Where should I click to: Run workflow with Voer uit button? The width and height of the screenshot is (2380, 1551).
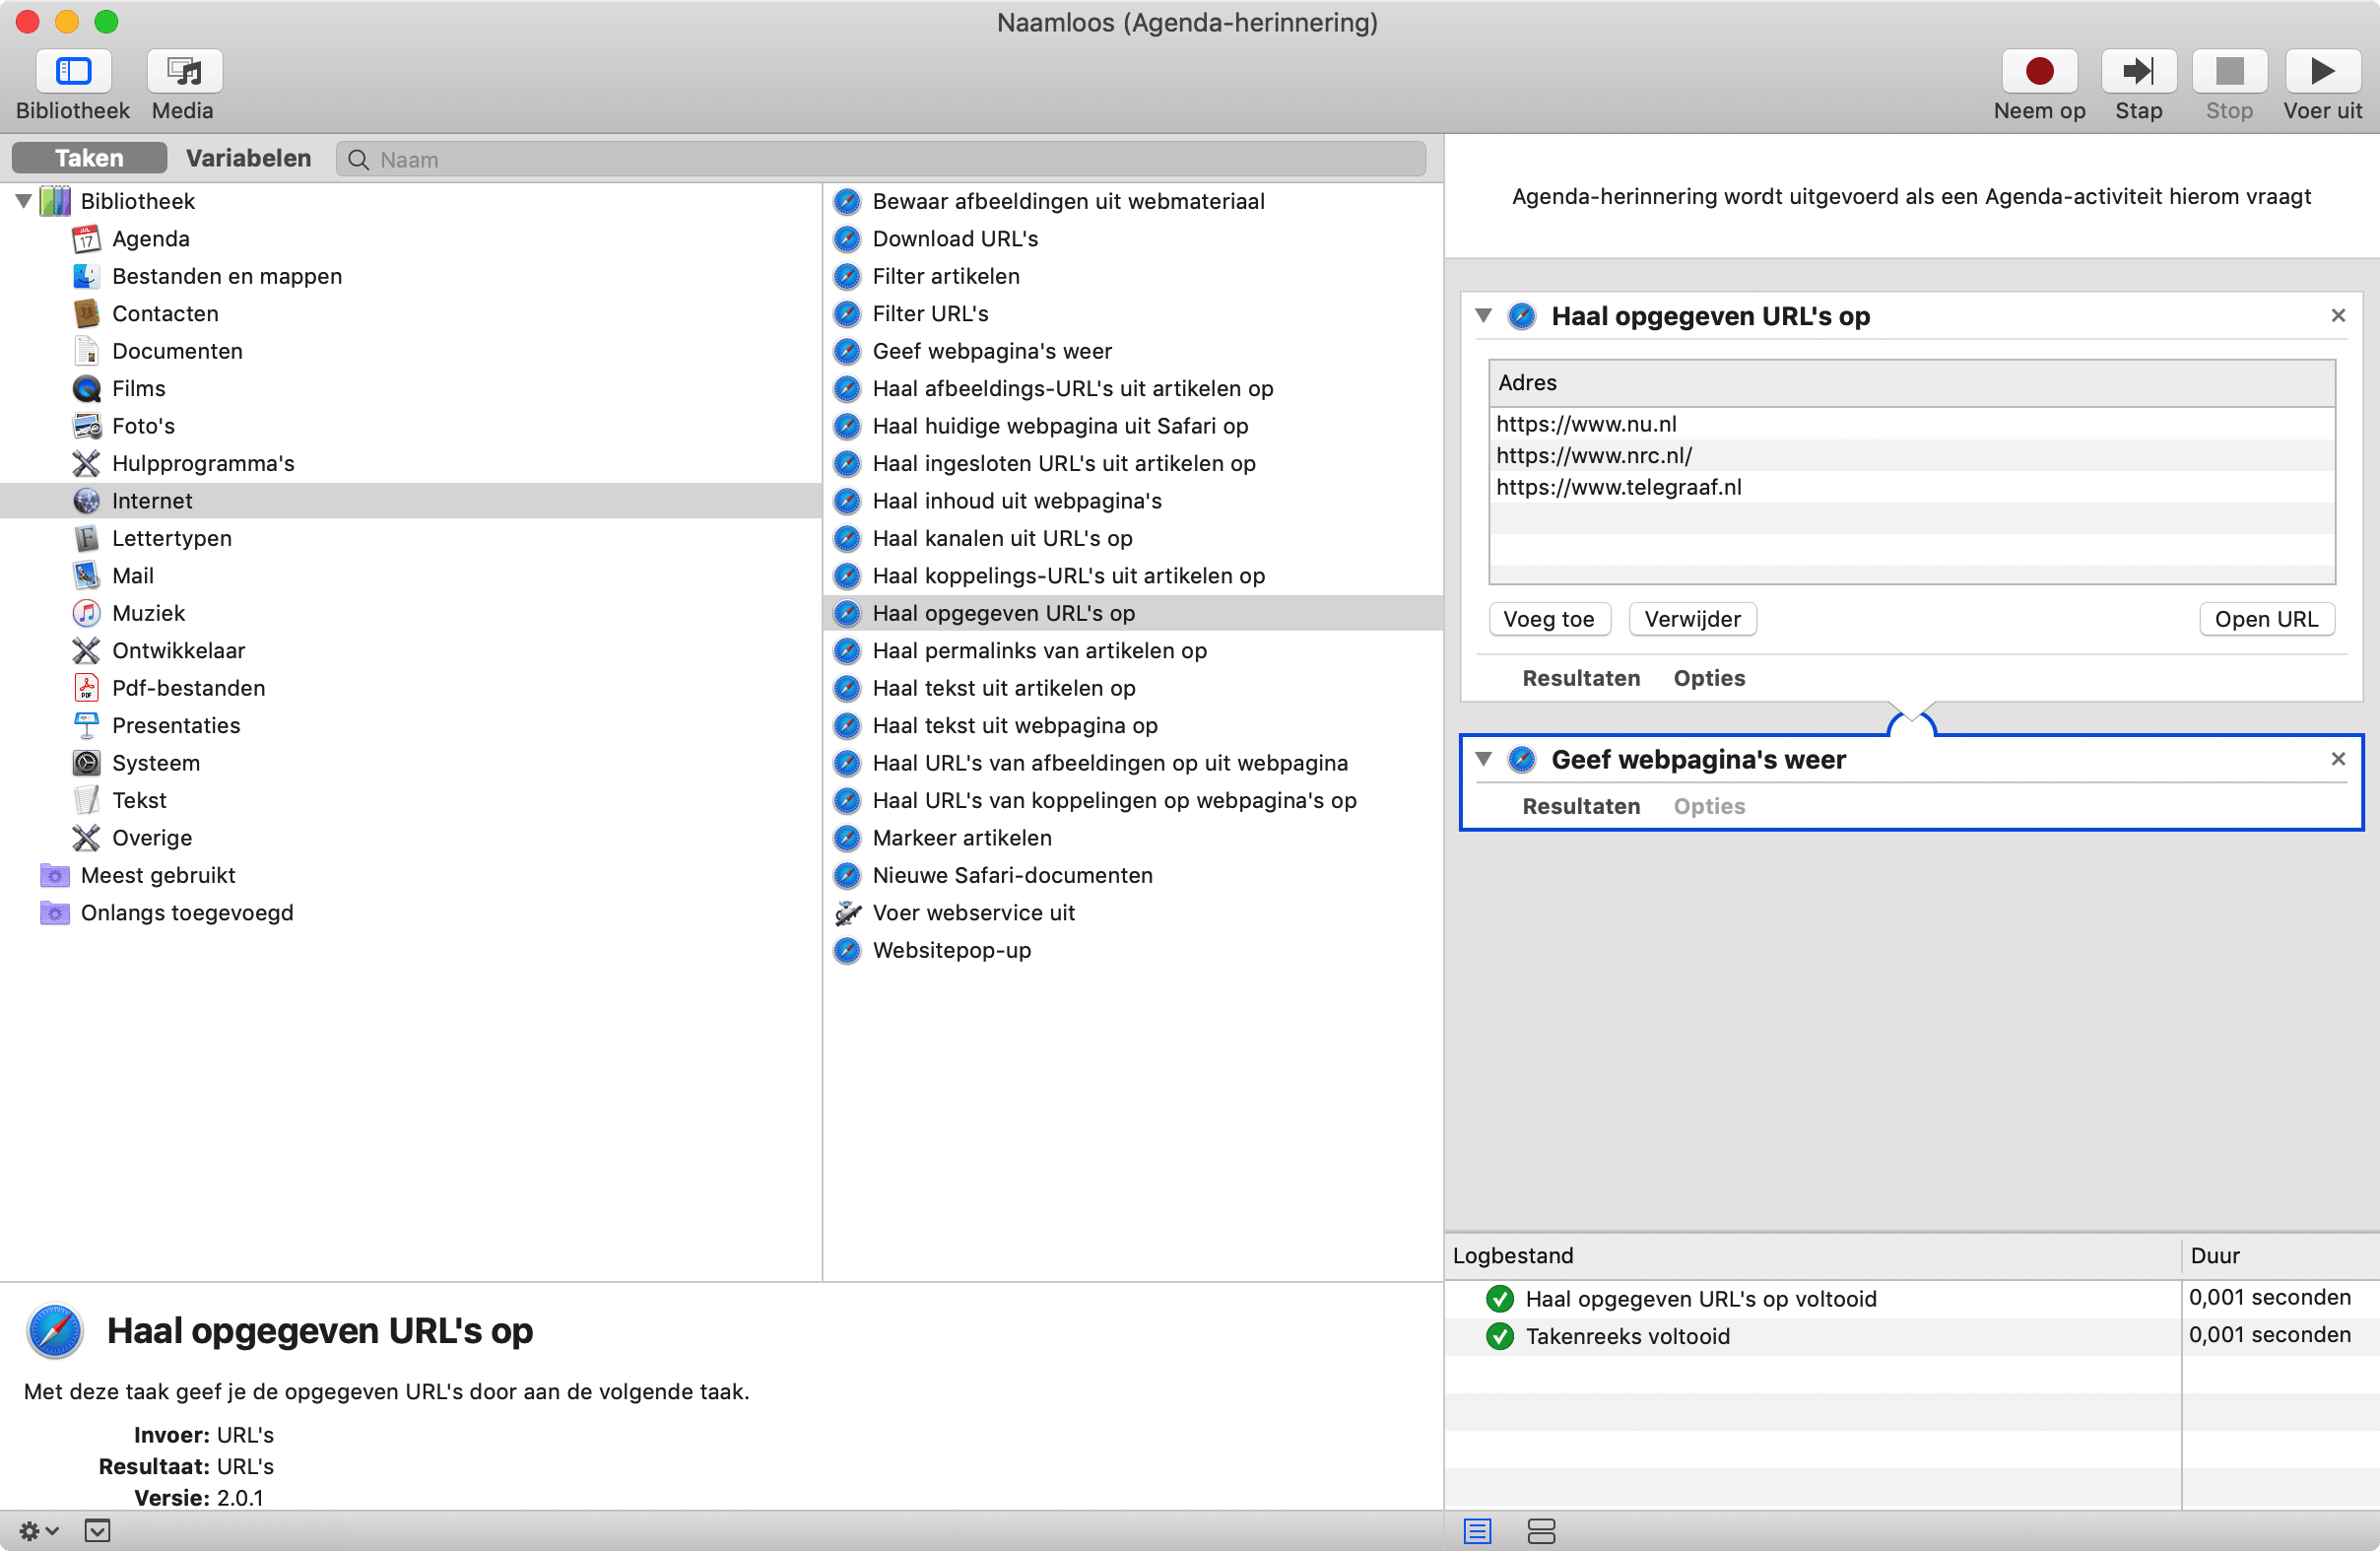coord(2321,72)
